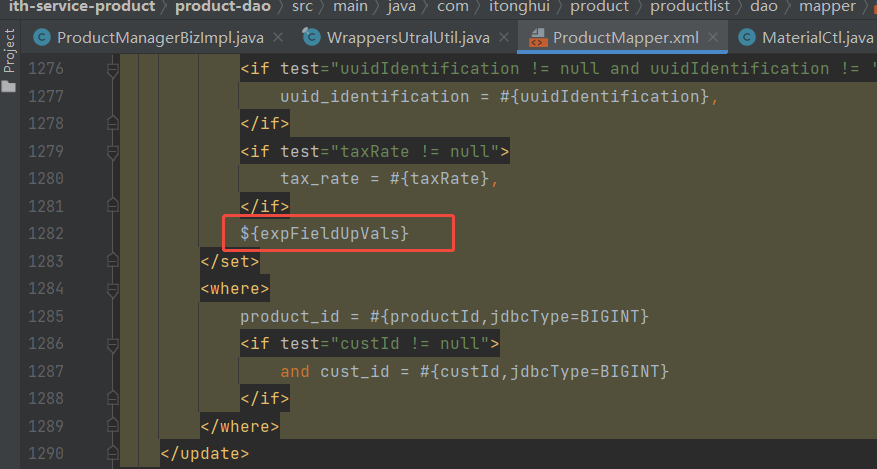Click the WrappersUtralUtil class icon

[x=311, y=37]
